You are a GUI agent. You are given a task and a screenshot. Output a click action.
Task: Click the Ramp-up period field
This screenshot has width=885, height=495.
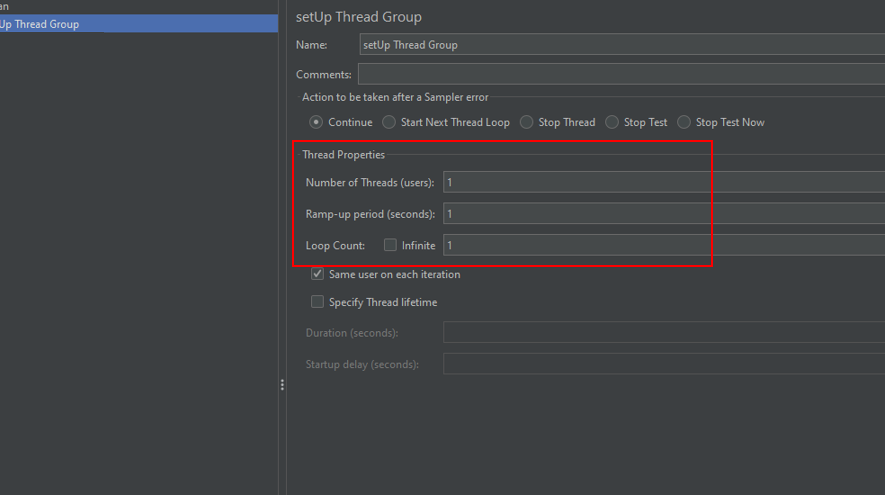(x=664, y=214)
